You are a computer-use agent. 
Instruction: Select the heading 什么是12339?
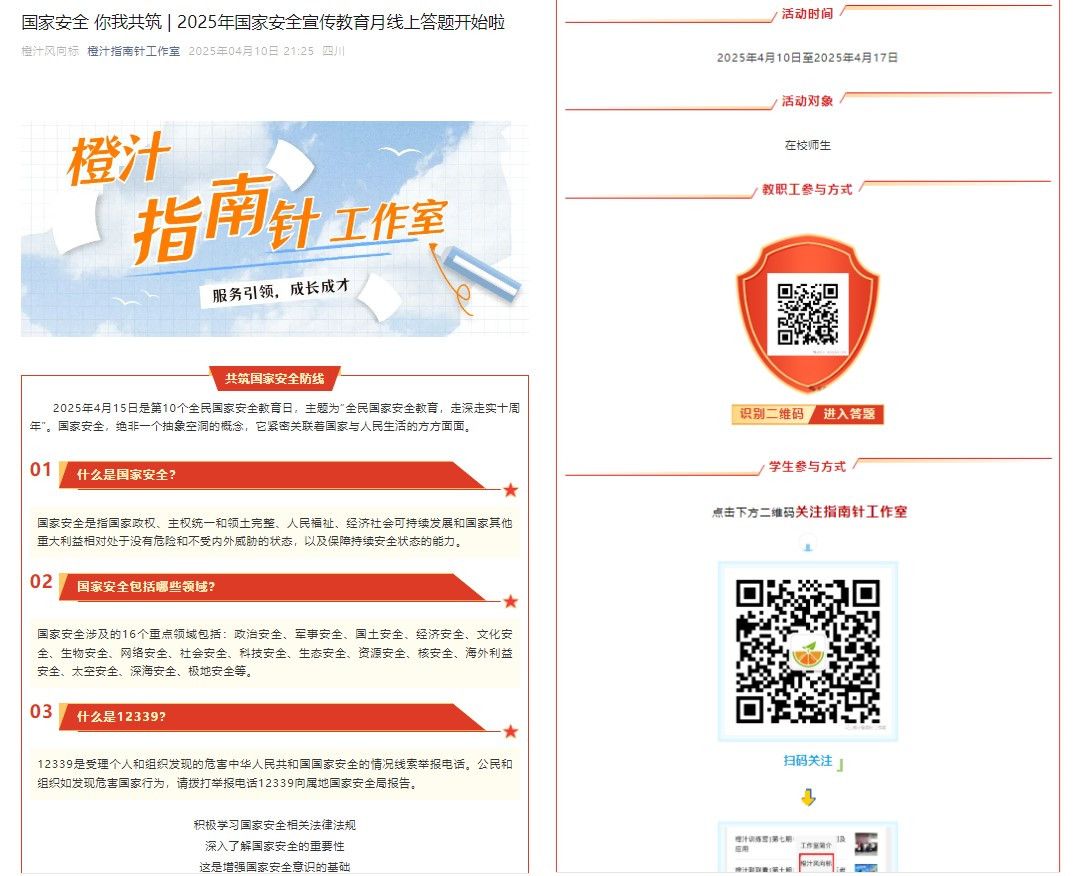pos(121,717)
